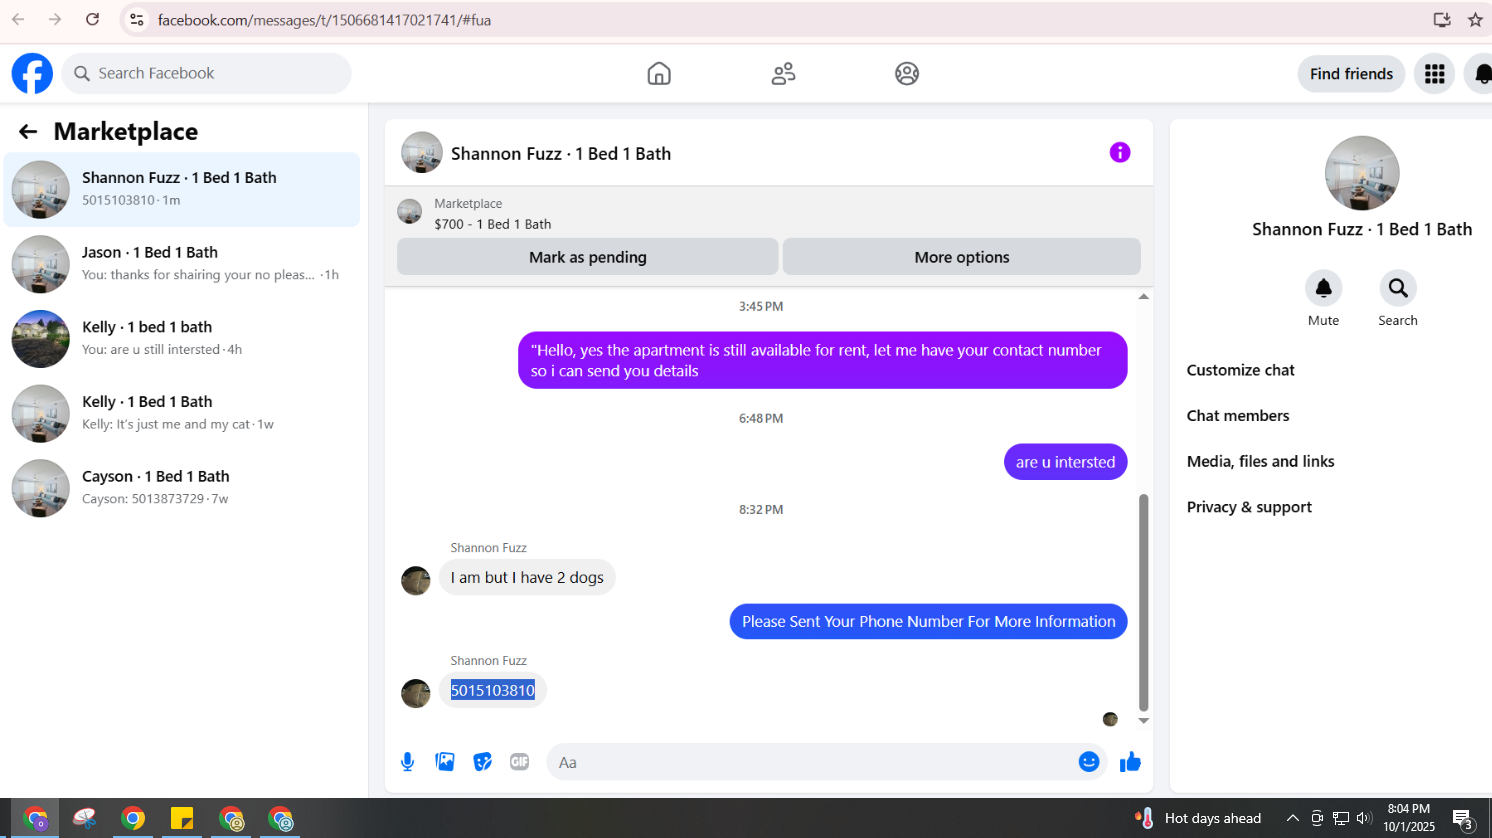Click the Facebook logo icon

pyautogui.click(x=32, y=74)
